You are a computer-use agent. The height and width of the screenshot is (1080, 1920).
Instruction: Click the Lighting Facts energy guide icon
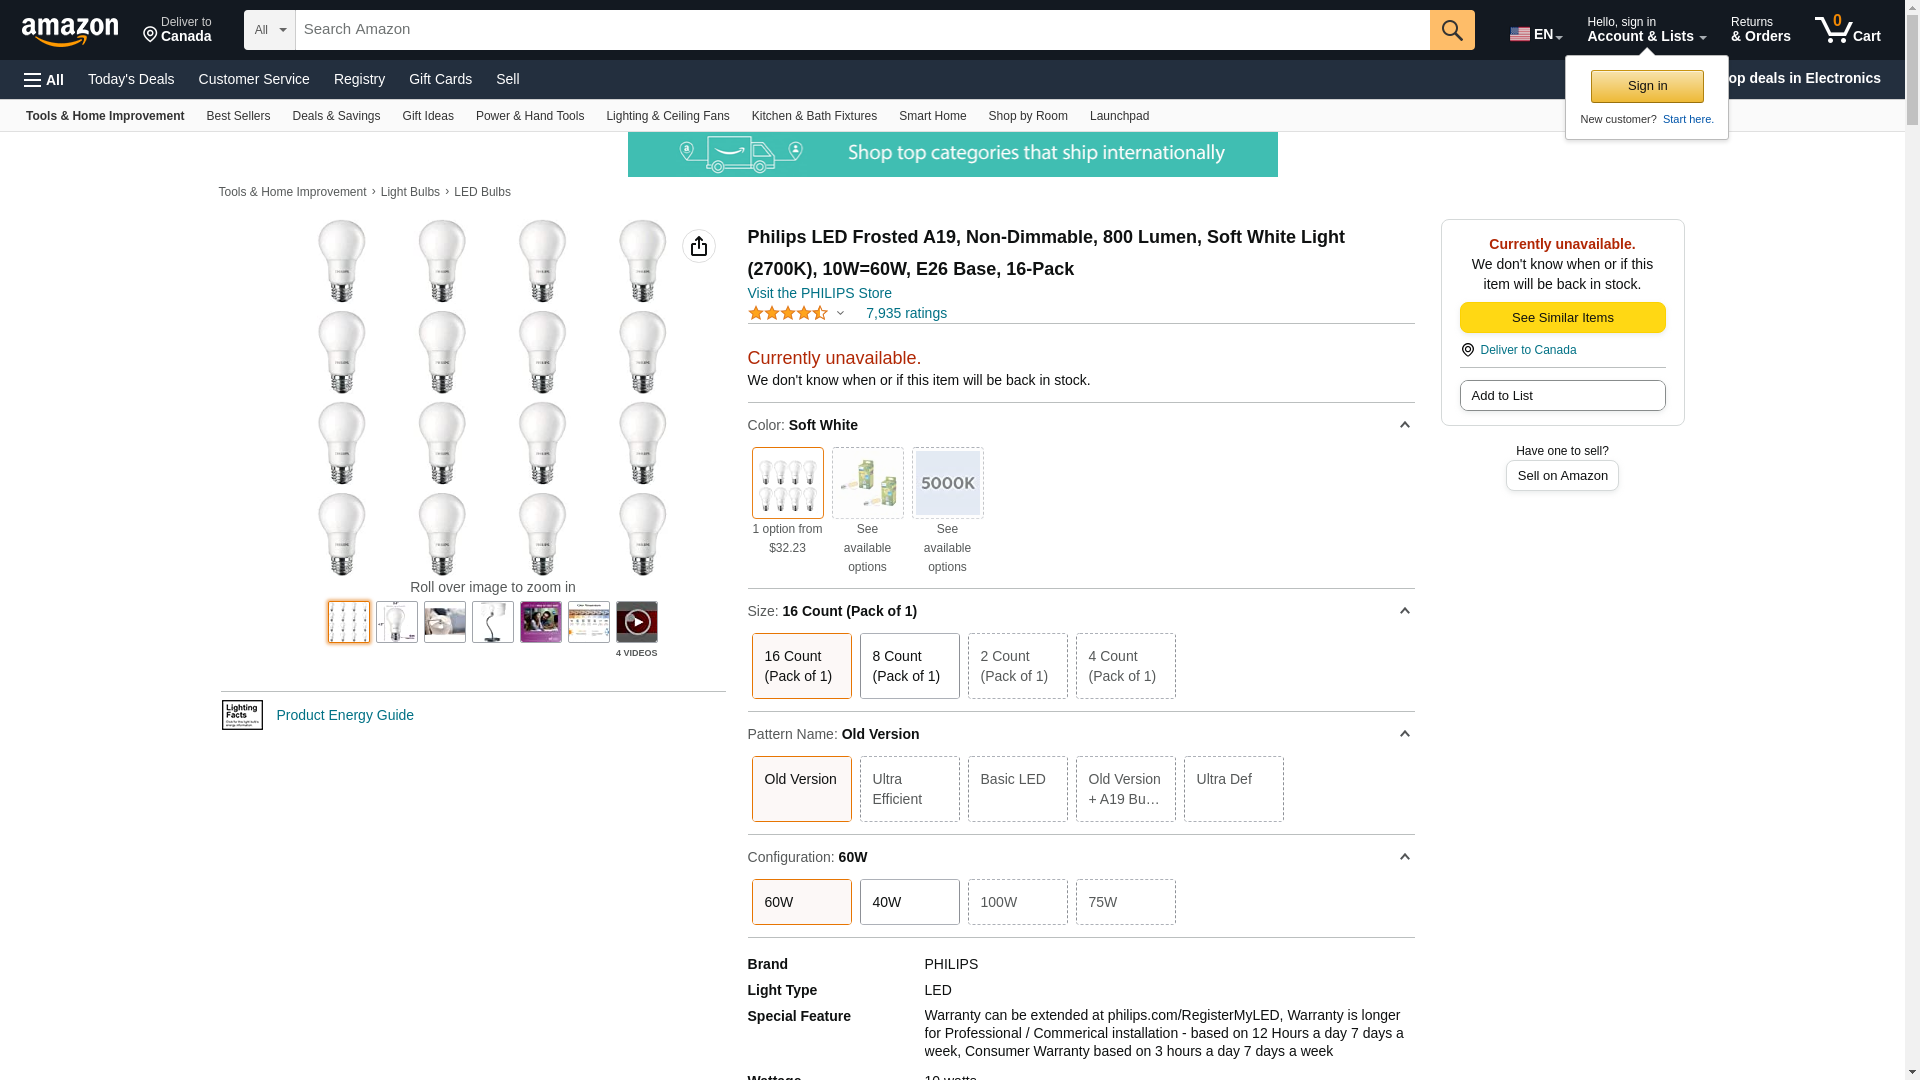tap(242, 715)
